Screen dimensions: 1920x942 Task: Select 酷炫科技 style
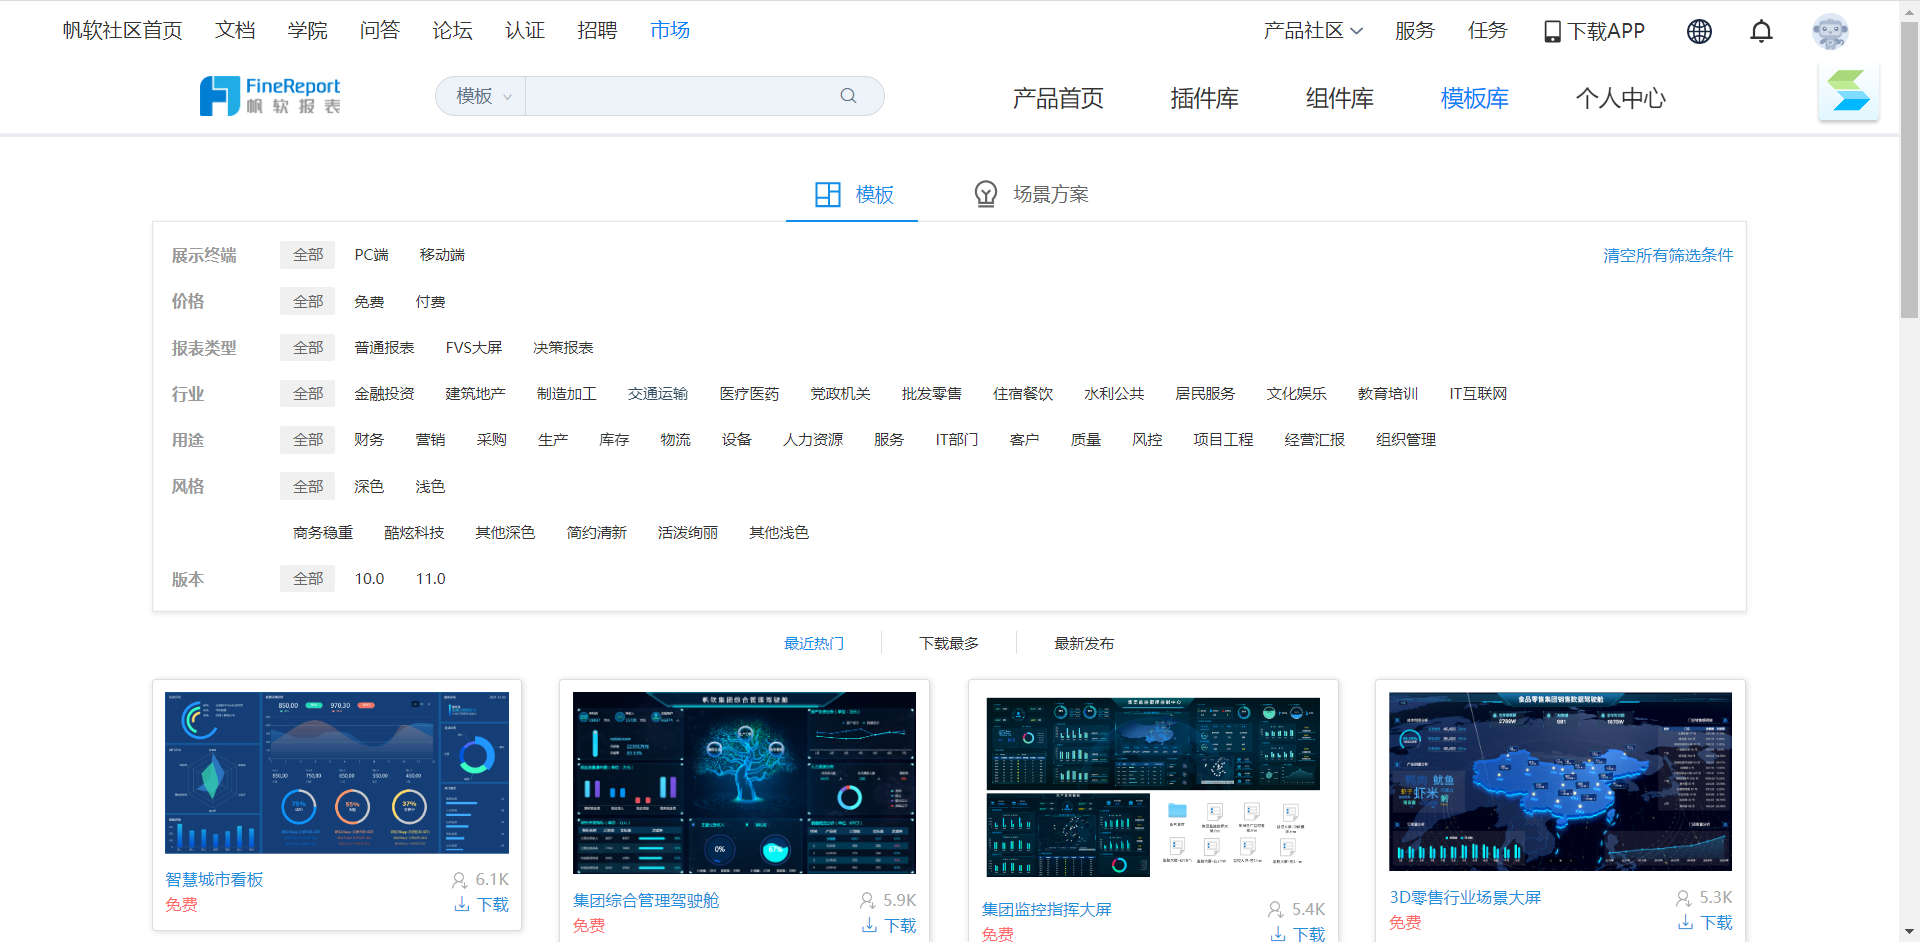[414, 532]
